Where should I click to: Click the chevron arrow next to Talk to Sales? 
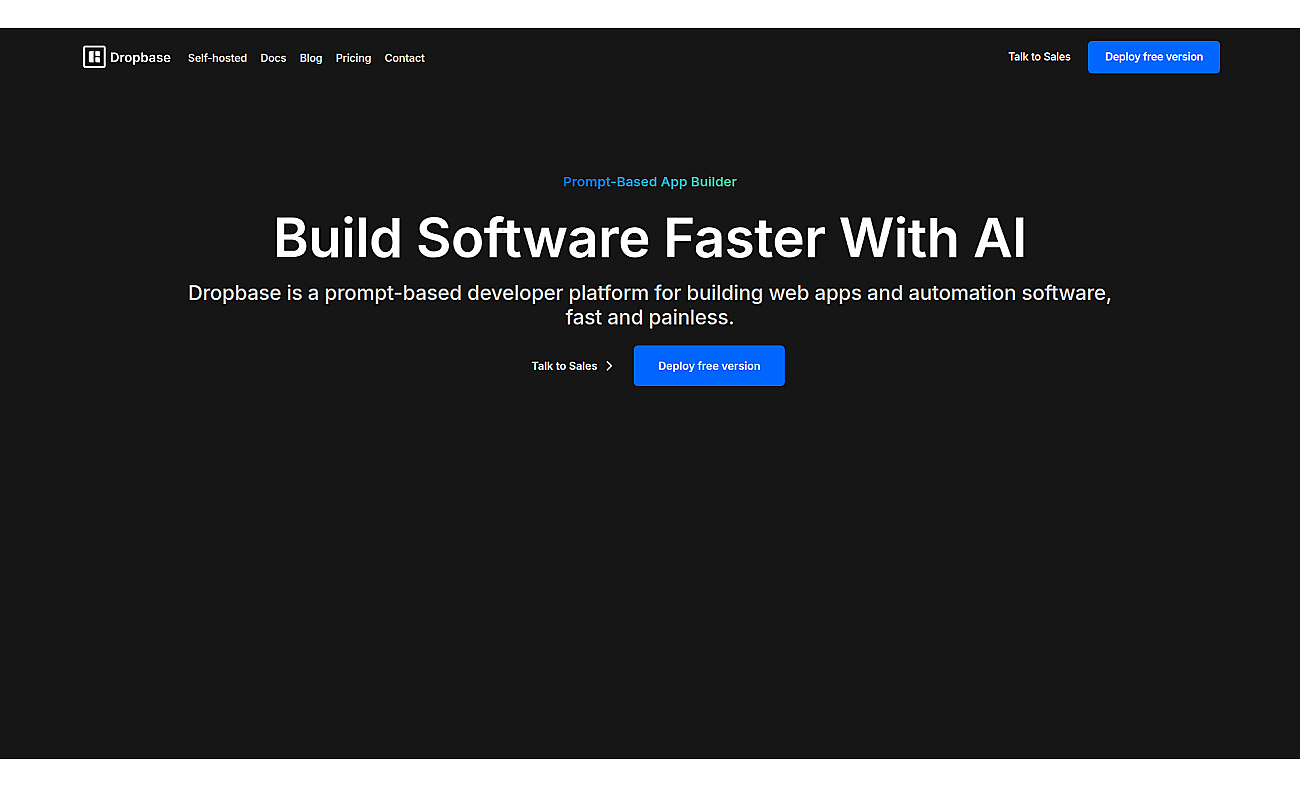(609, 366)
